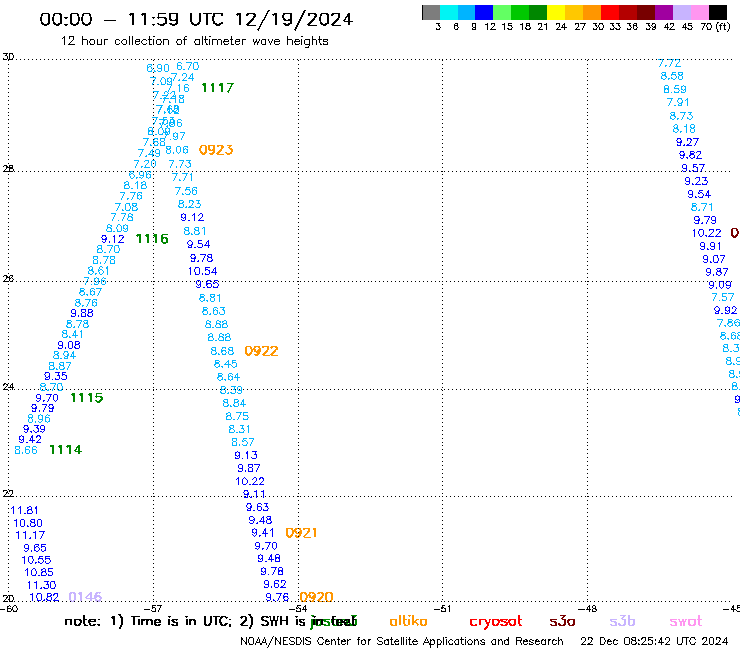This screenshot has width=740, height=650.
Task: Click the gray swatch in the legend
Action: tap(431, 12)
